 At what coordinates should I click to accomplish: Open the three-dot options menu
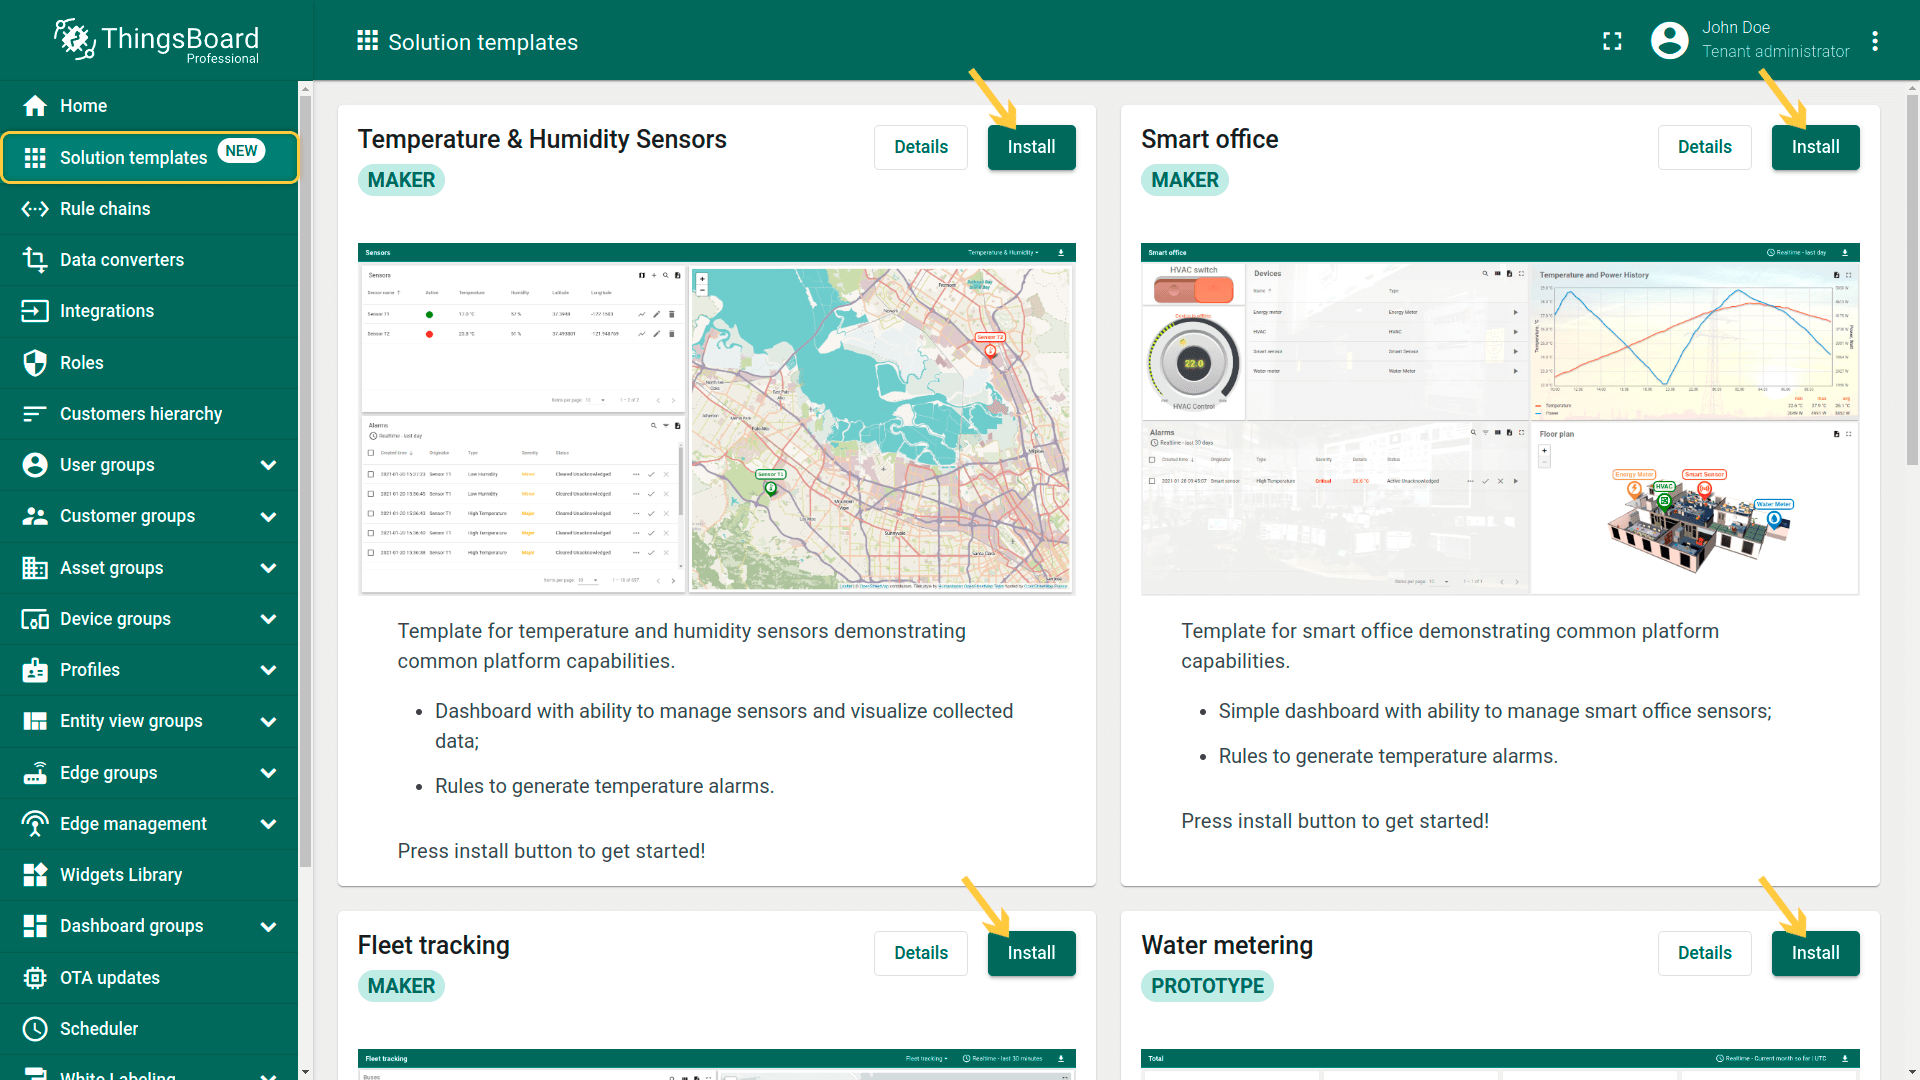click(1875, 41)
